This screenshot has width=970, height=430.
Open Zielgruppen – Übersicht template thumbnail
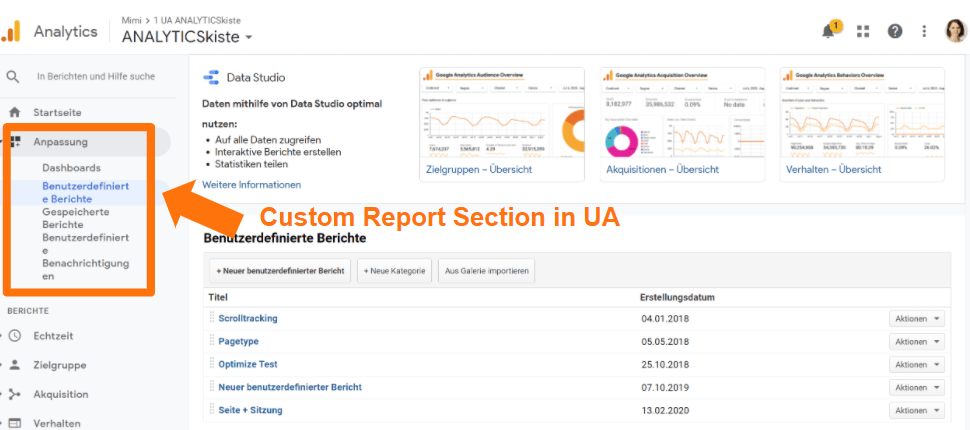(502, 124)
